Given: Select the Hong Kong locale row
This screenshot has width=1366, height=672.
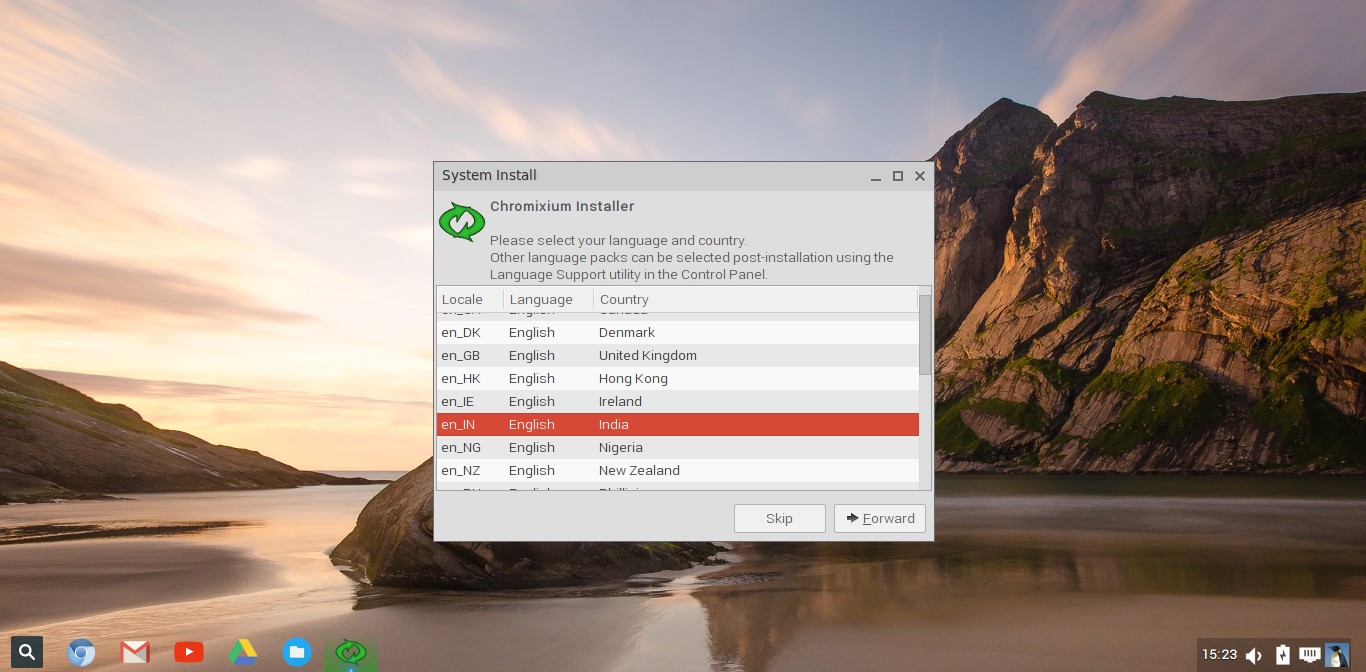Looking at the screenshot, I should (678, 378).
